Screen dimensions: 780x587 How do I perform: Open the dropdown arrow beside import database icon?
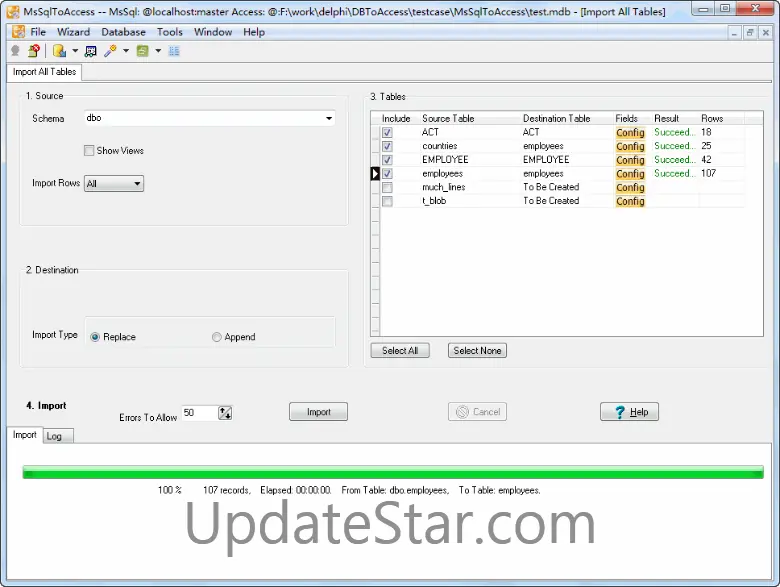coord(75,51)
